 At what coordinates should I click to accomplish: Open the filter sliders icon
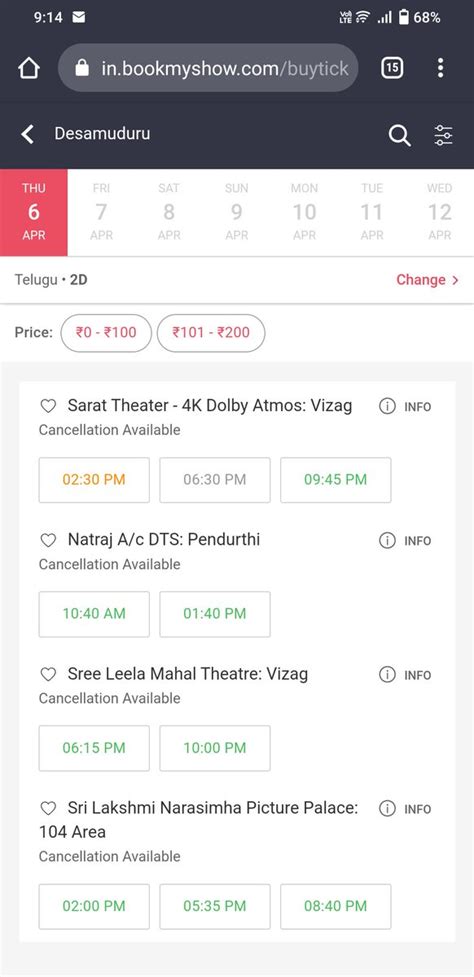443,135
